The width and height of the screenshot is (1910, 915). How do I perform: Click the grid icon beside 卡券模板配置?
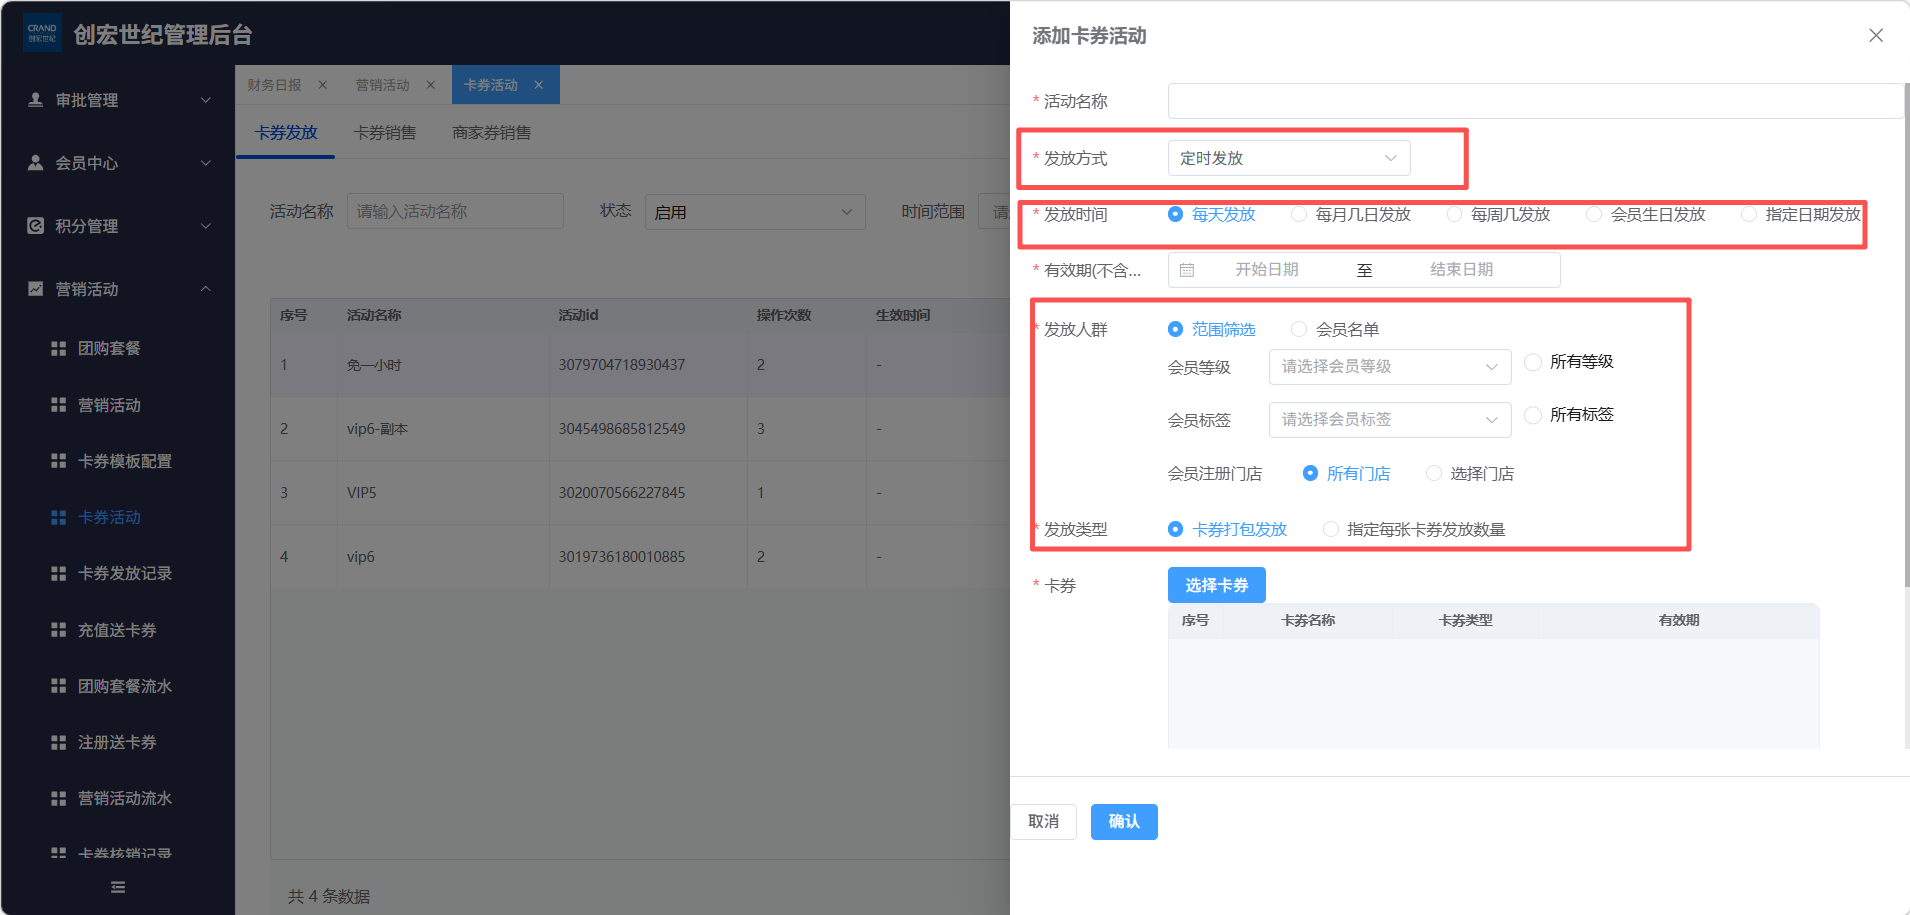click(x=58, y=461)
